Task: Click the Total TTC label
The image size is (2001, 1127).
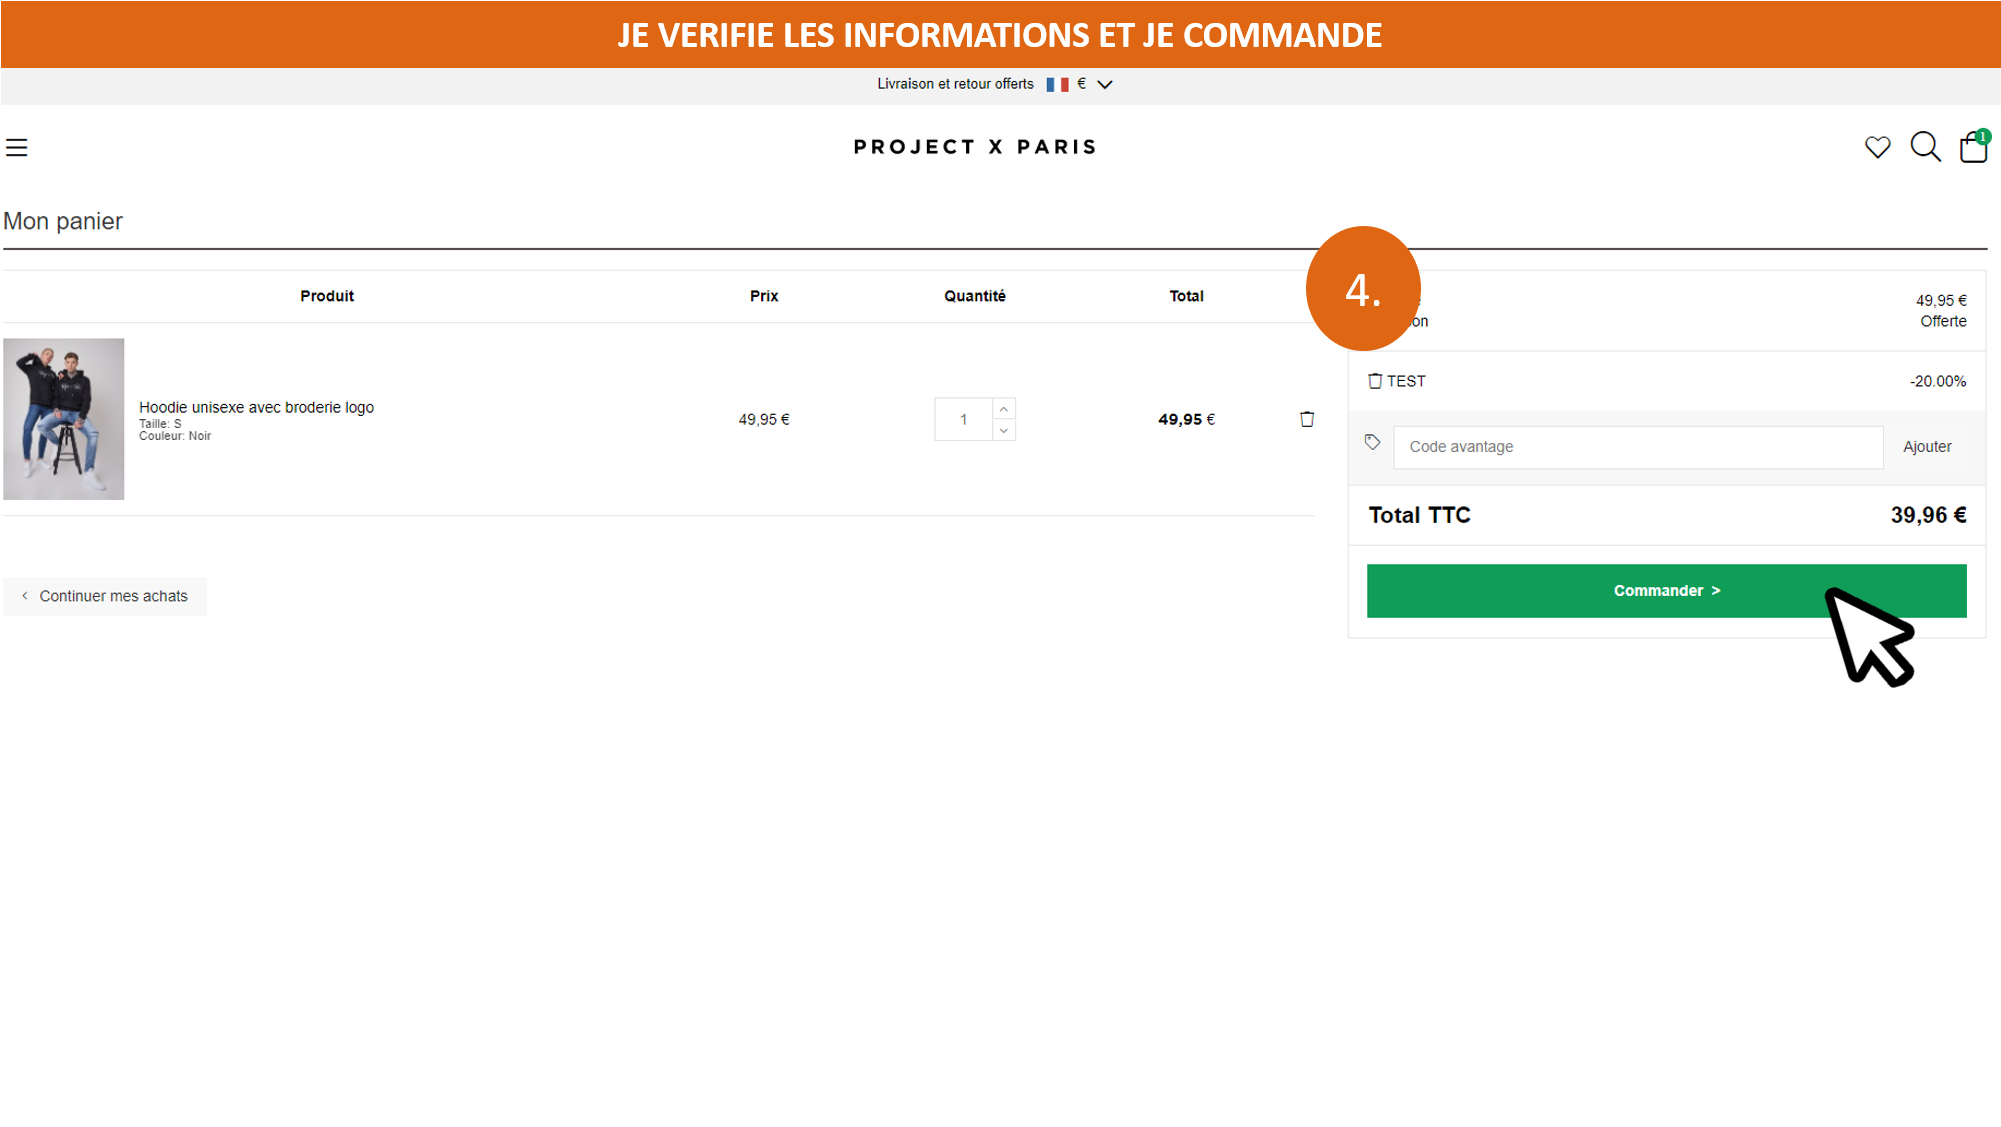Action: pyautogui.click(x=1419, y=515)
